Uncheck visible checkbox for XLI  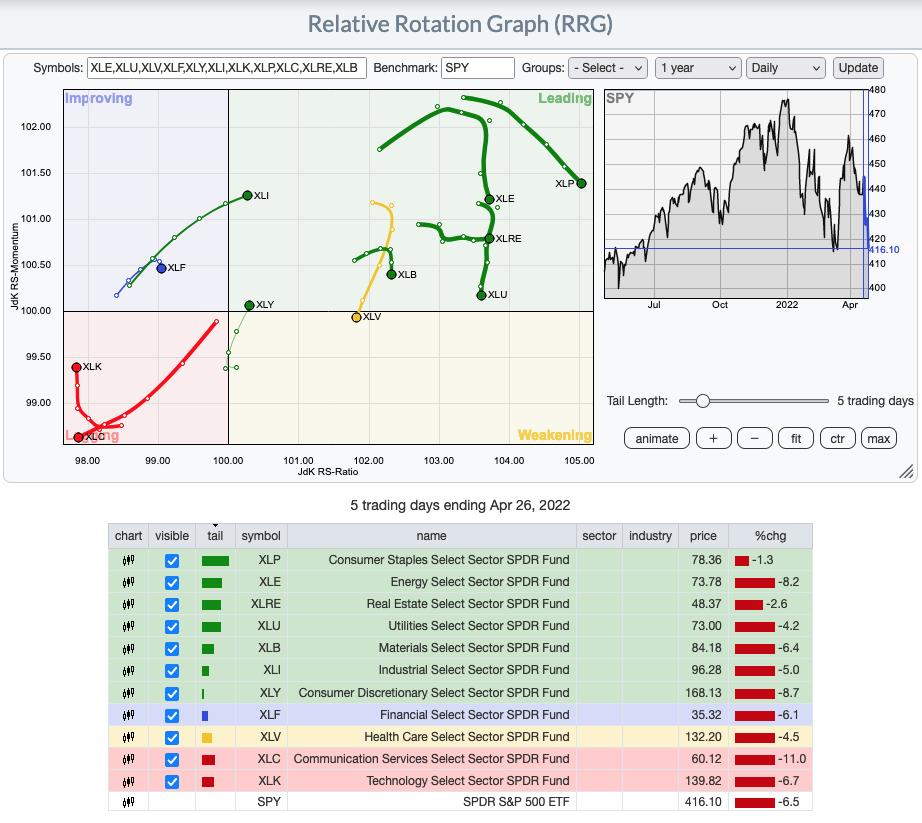click(x=172, y=671)
